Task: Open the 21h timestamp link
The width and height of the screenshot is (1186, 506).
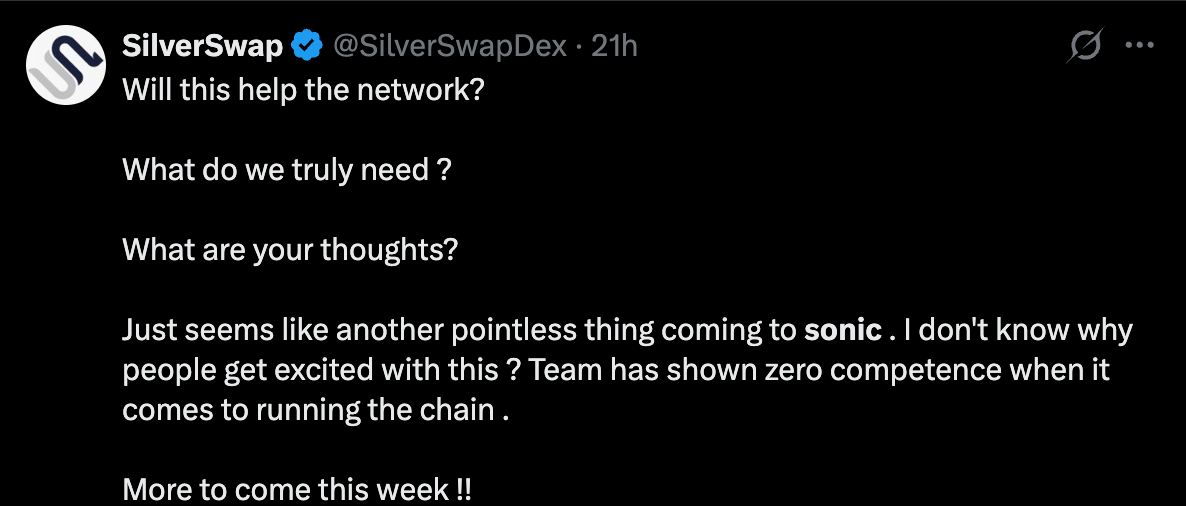Action: click(x=614, y=45)
